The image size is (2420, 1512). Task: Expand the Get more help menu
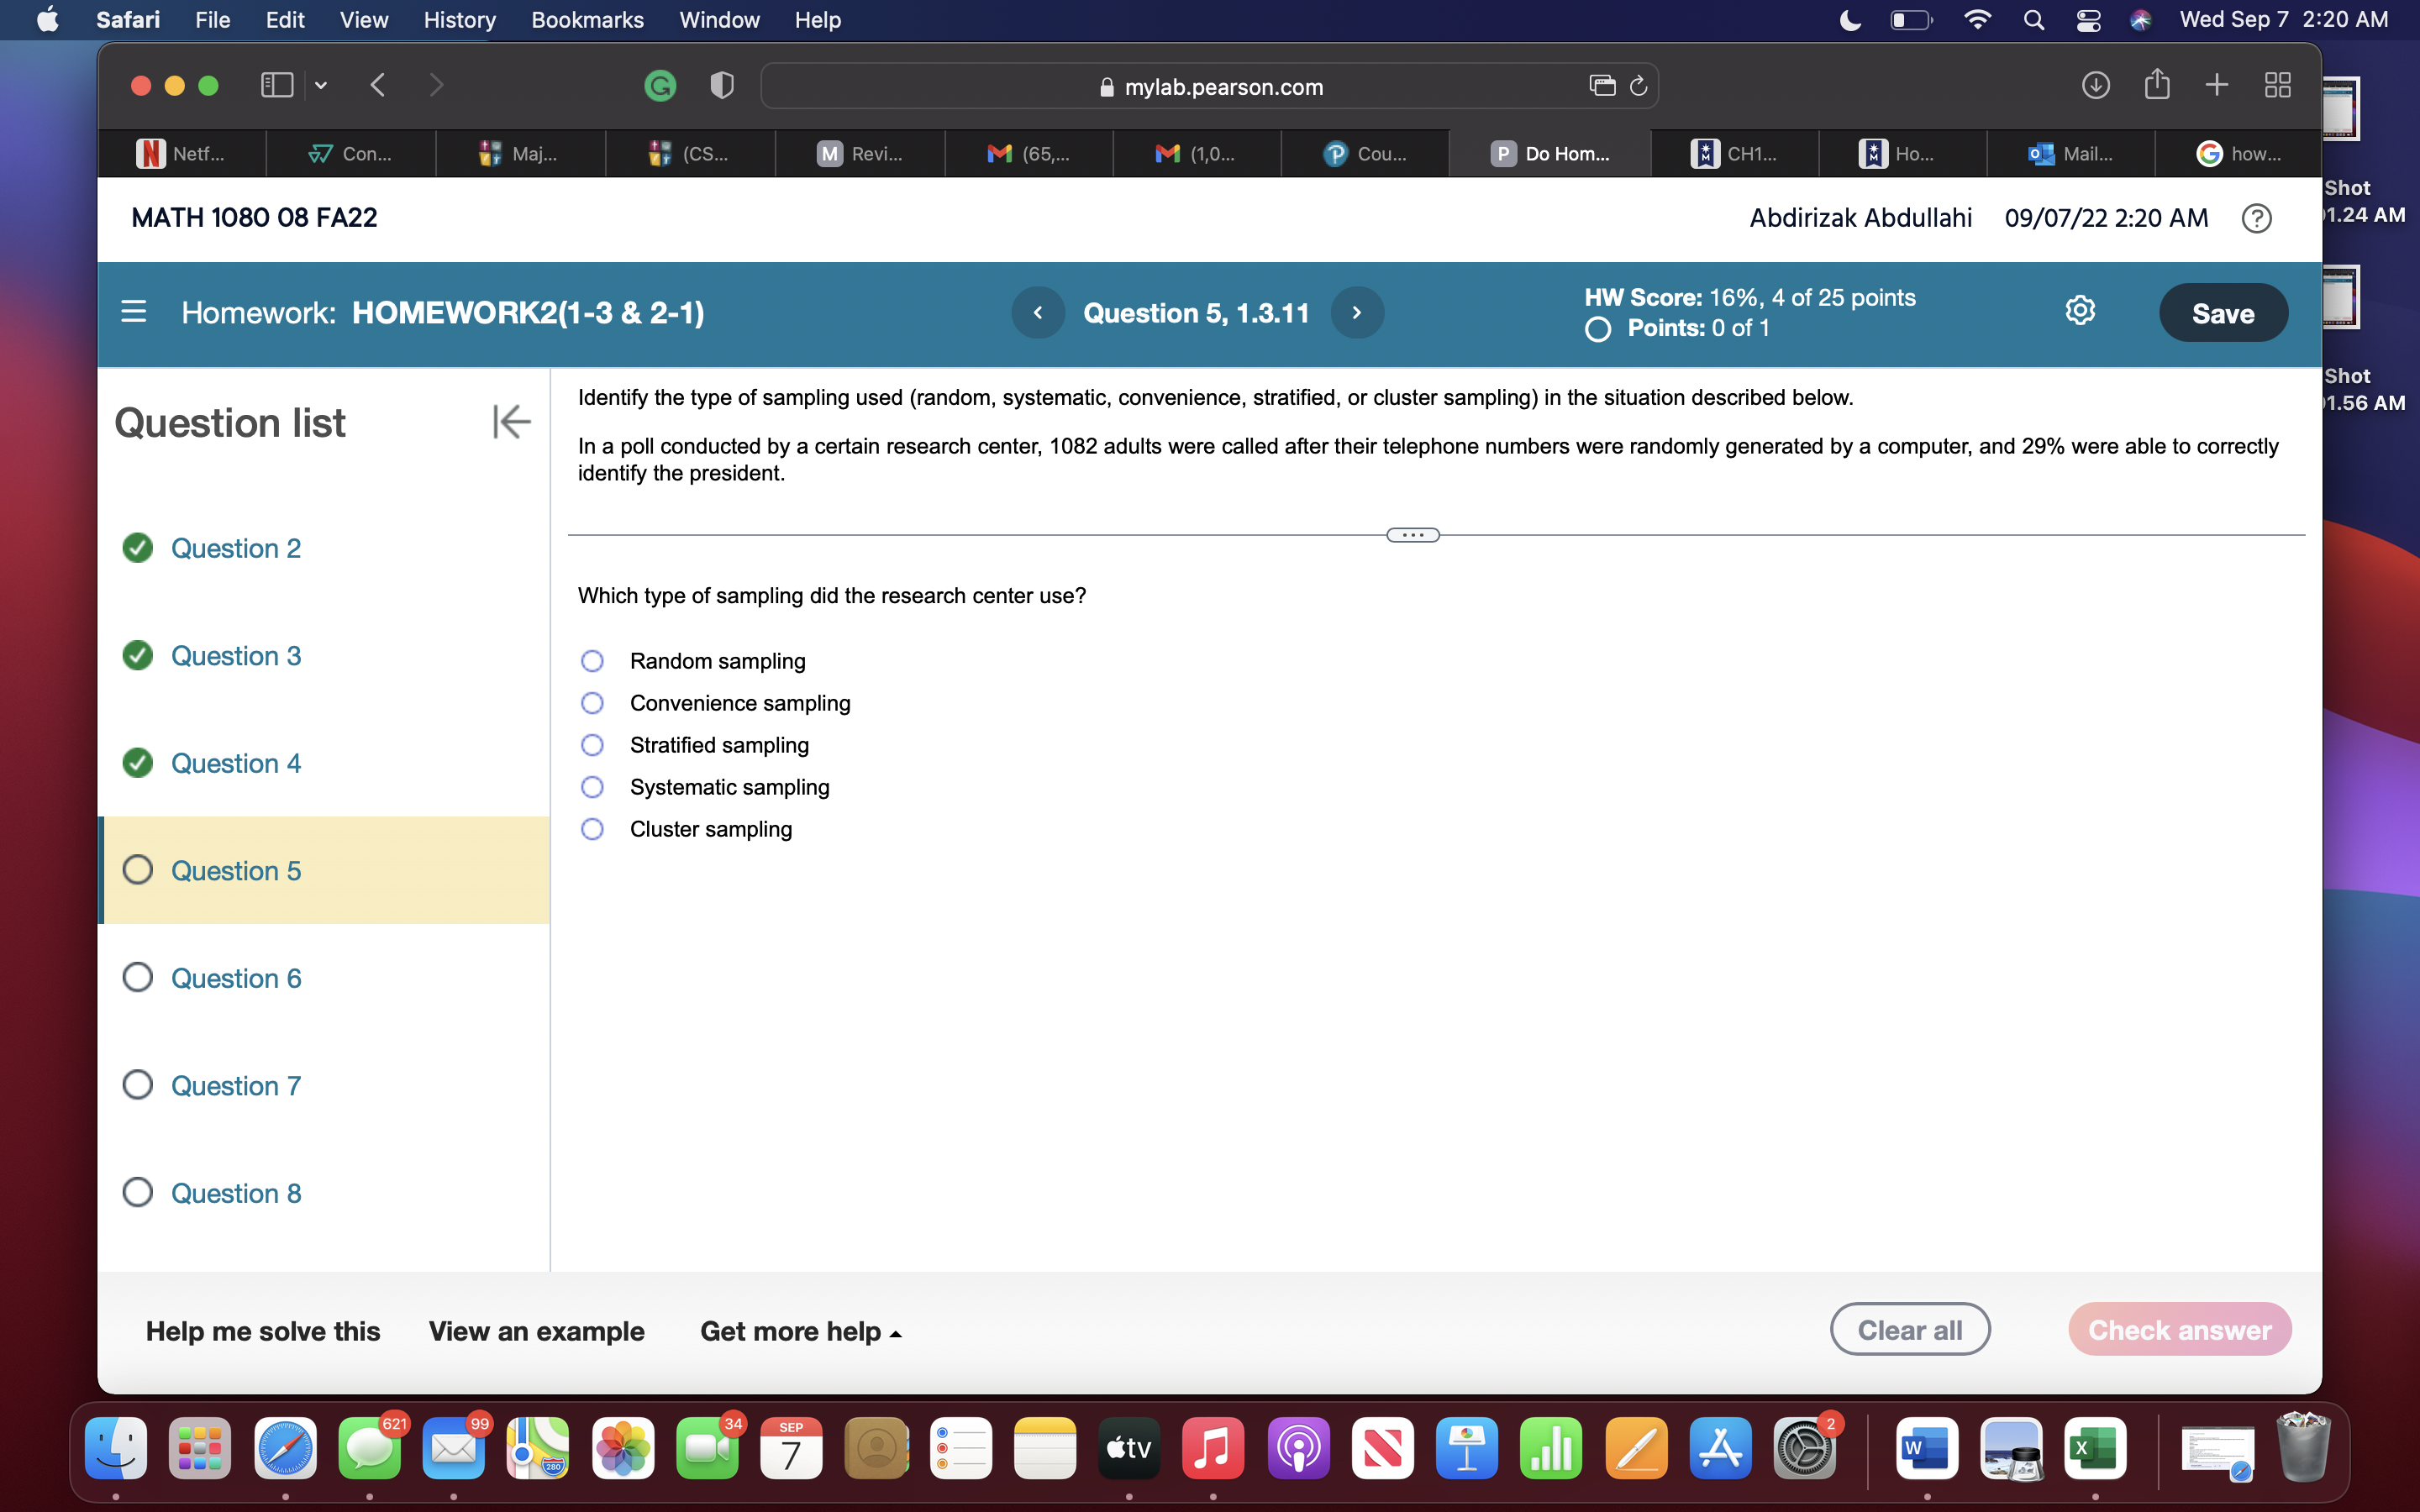799,1331
